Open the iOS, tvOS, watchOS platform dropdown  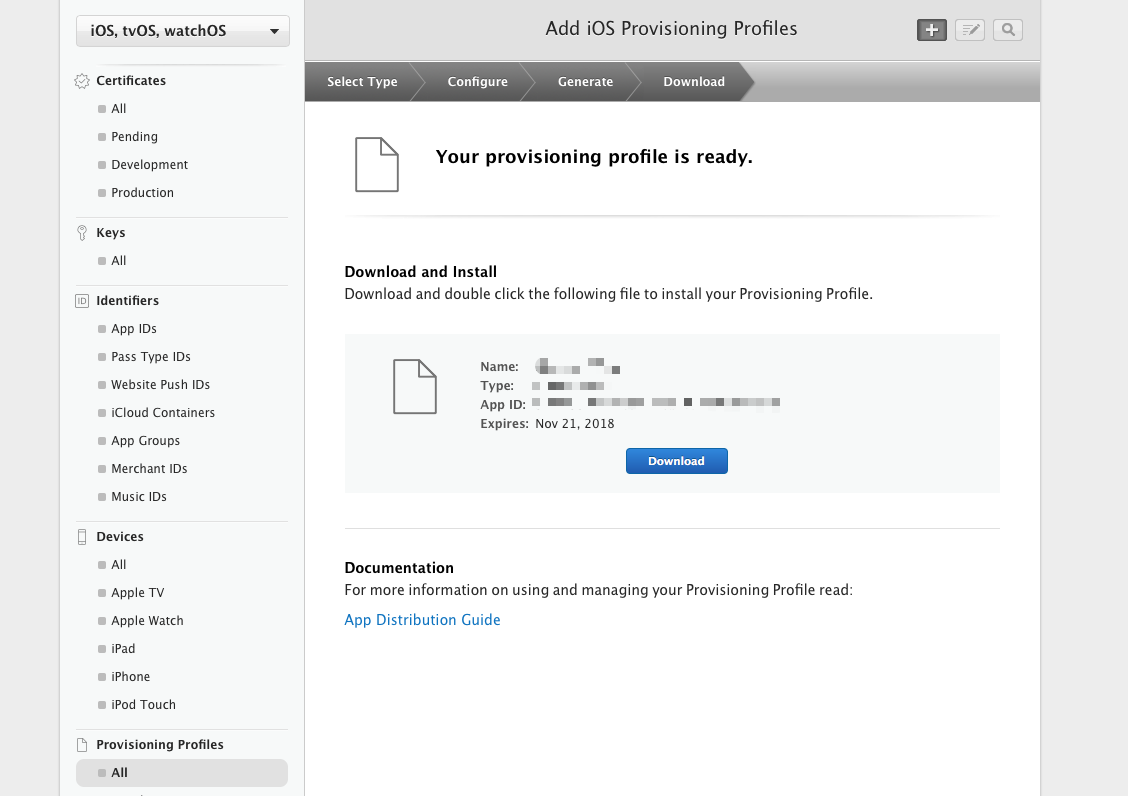pyautogui.click(x=183, y=31)
